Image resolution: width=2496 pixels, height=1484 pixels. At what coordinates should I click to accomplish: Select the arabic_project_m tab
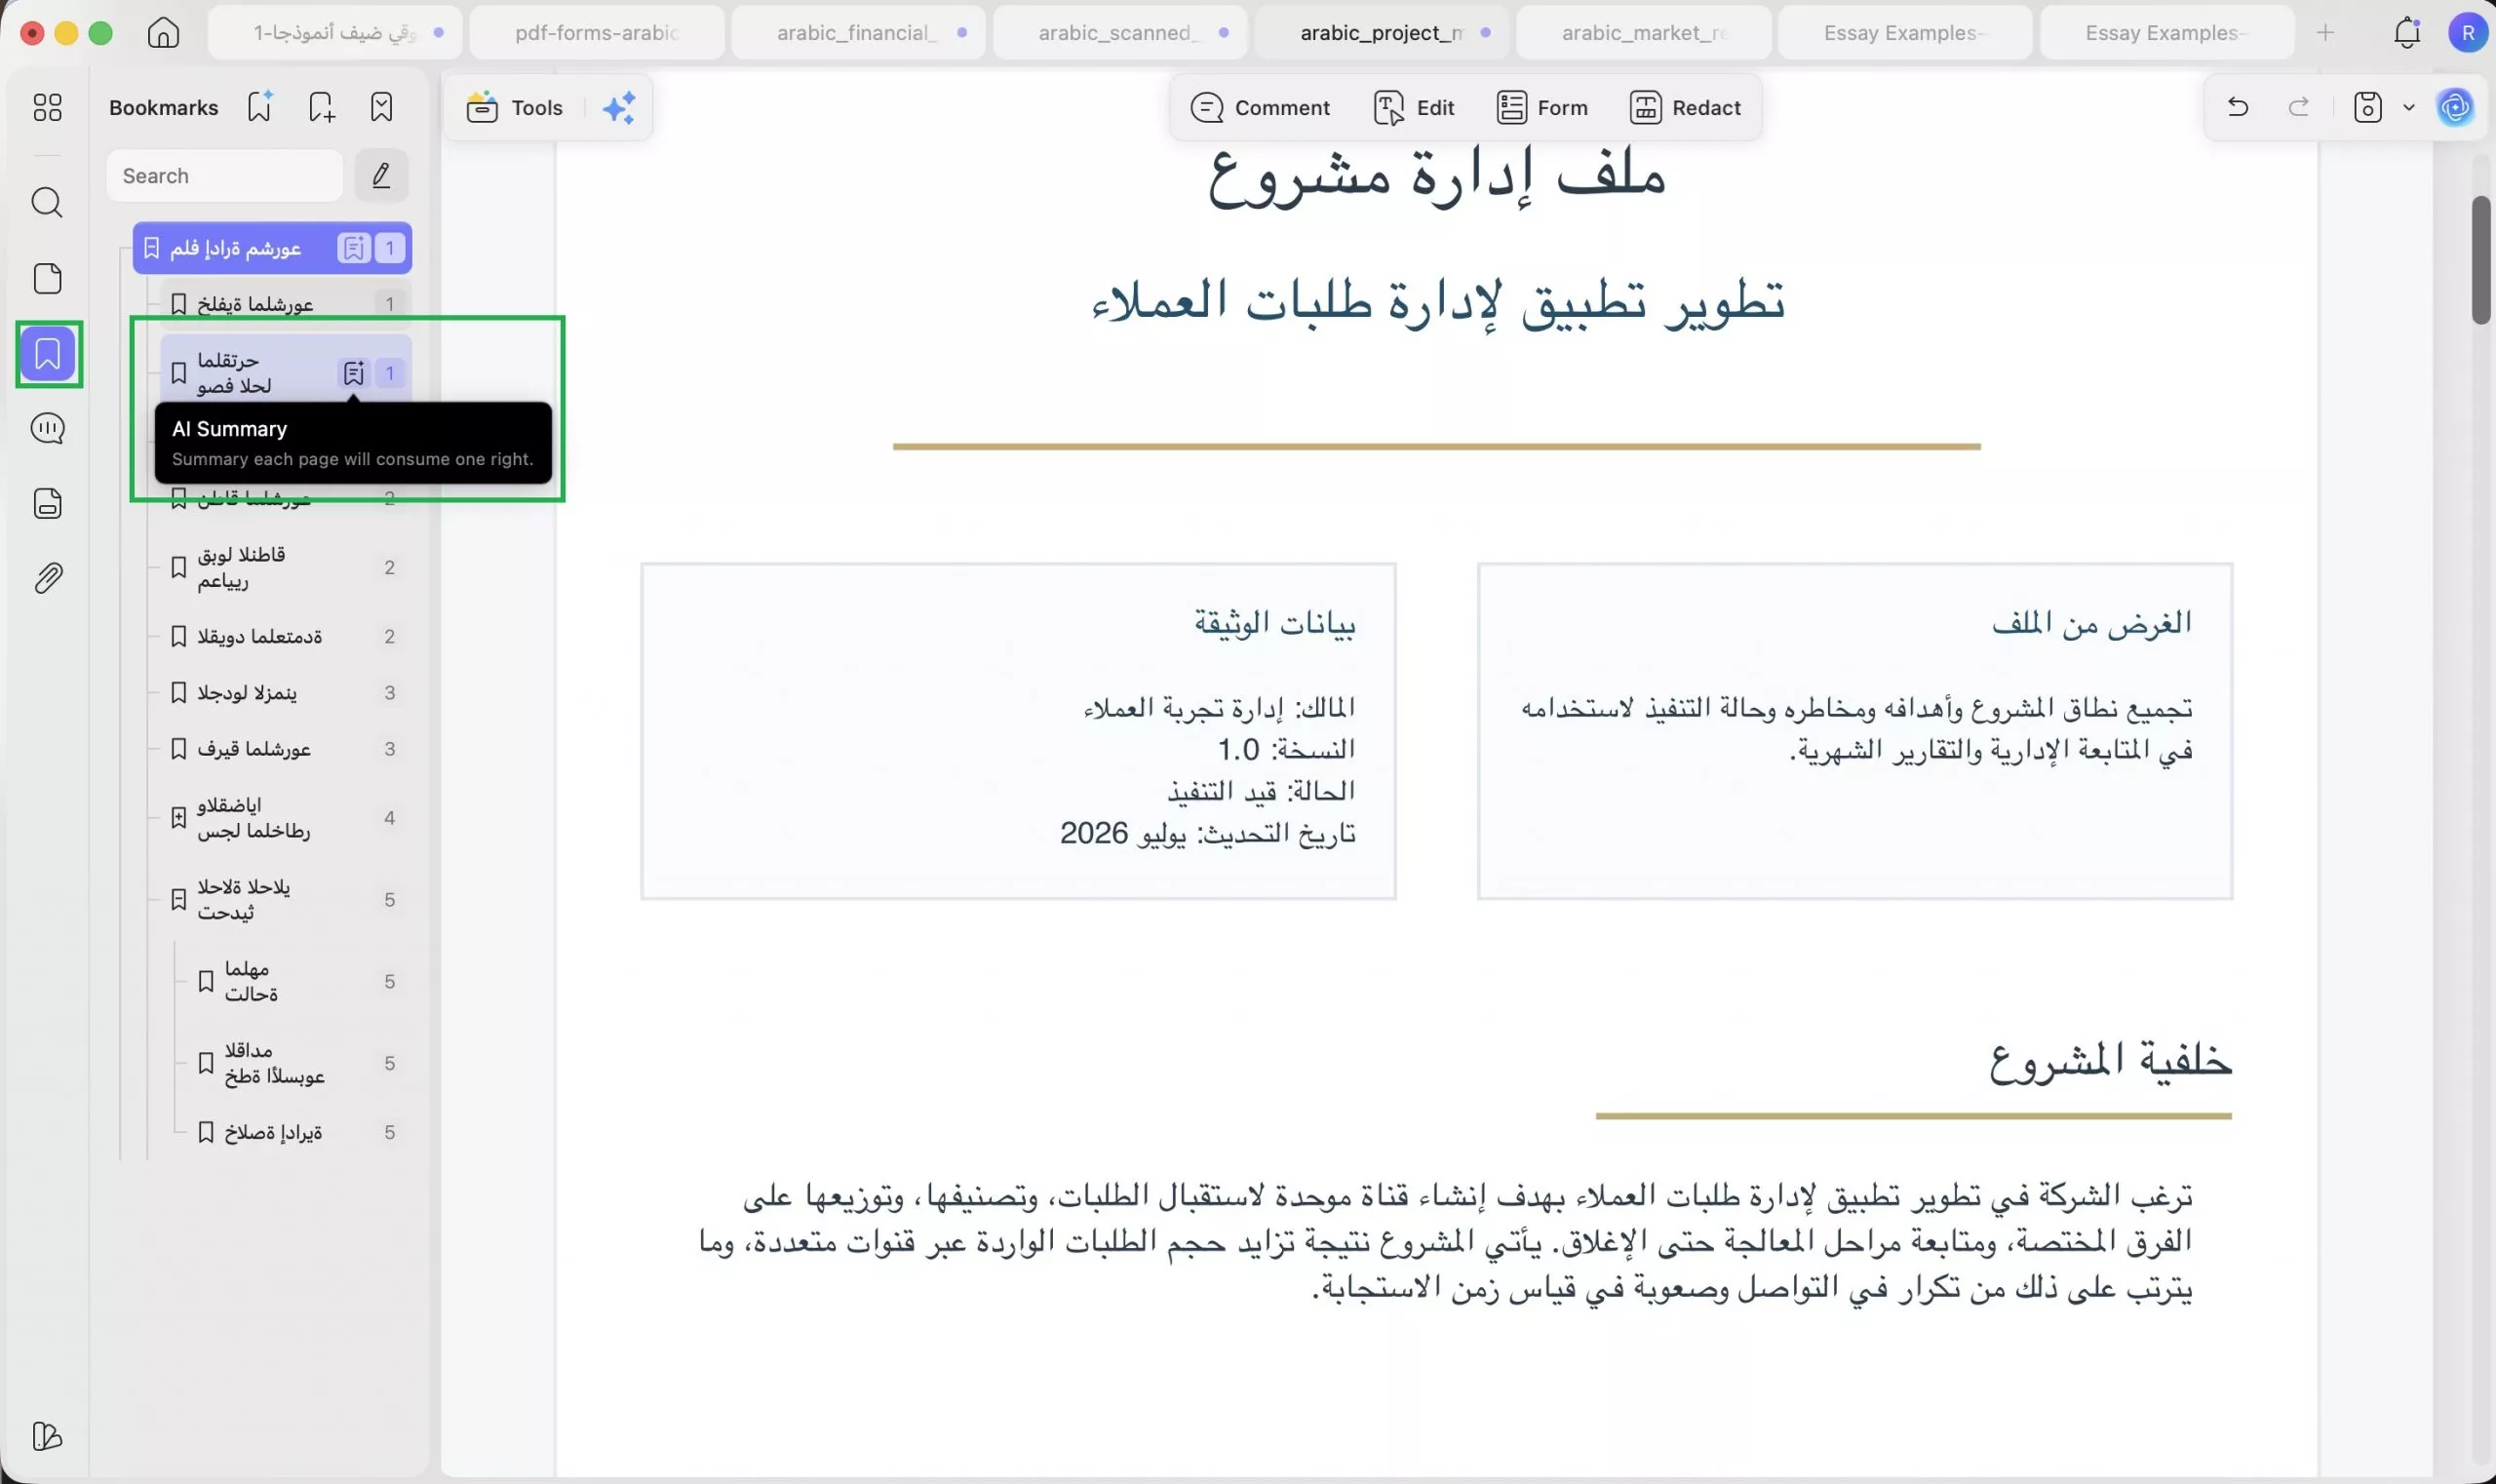pos(1382,33)
